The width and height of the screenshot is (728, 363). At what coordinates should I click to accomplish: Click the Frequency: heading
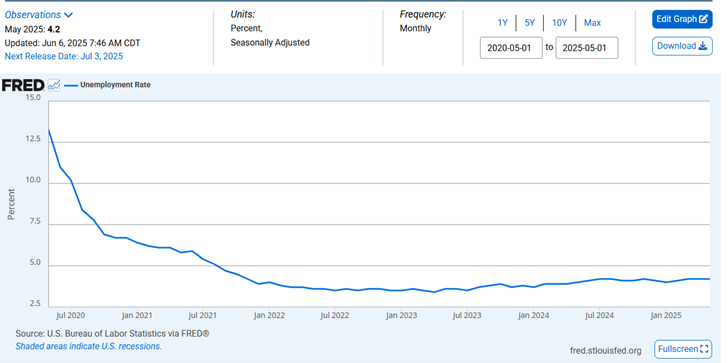pyautogui.click(x=423, y=14)
